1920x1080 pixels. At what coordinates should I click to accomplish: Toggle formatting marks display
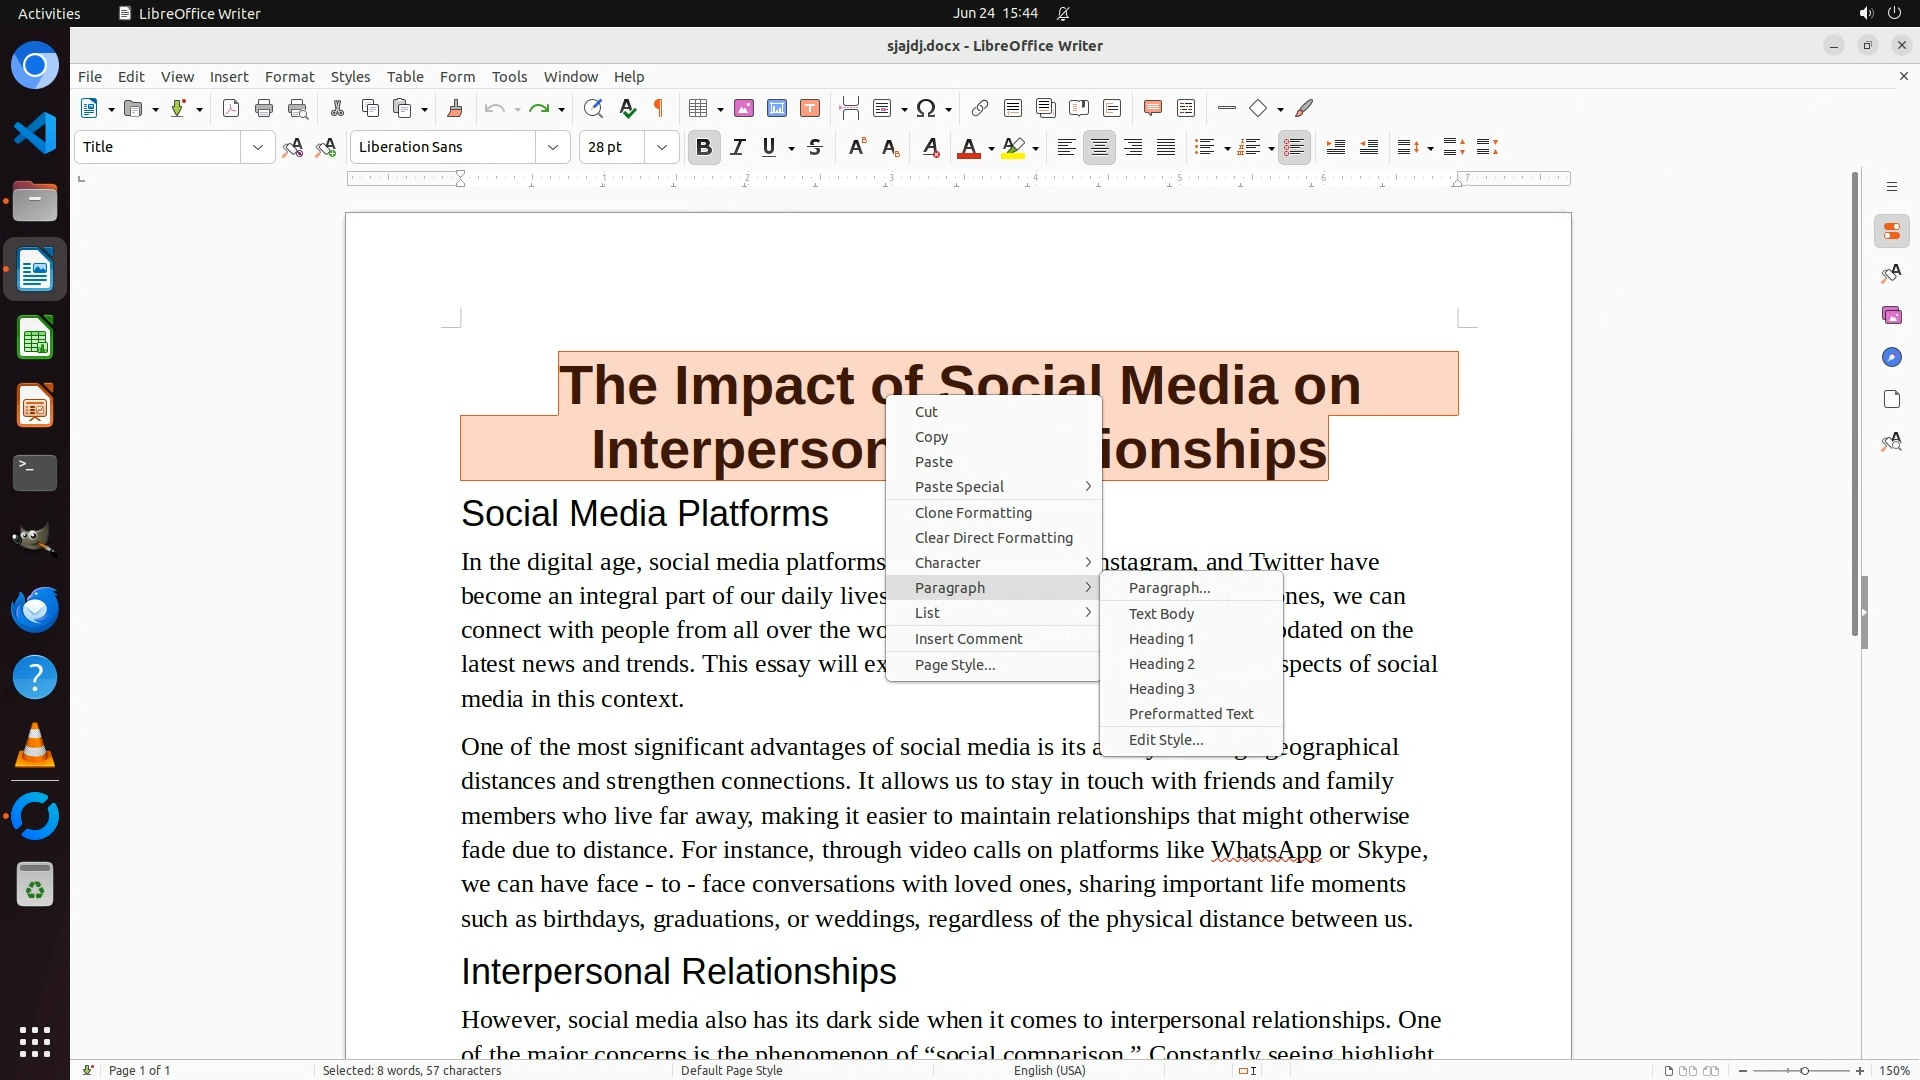pos(659,108)
